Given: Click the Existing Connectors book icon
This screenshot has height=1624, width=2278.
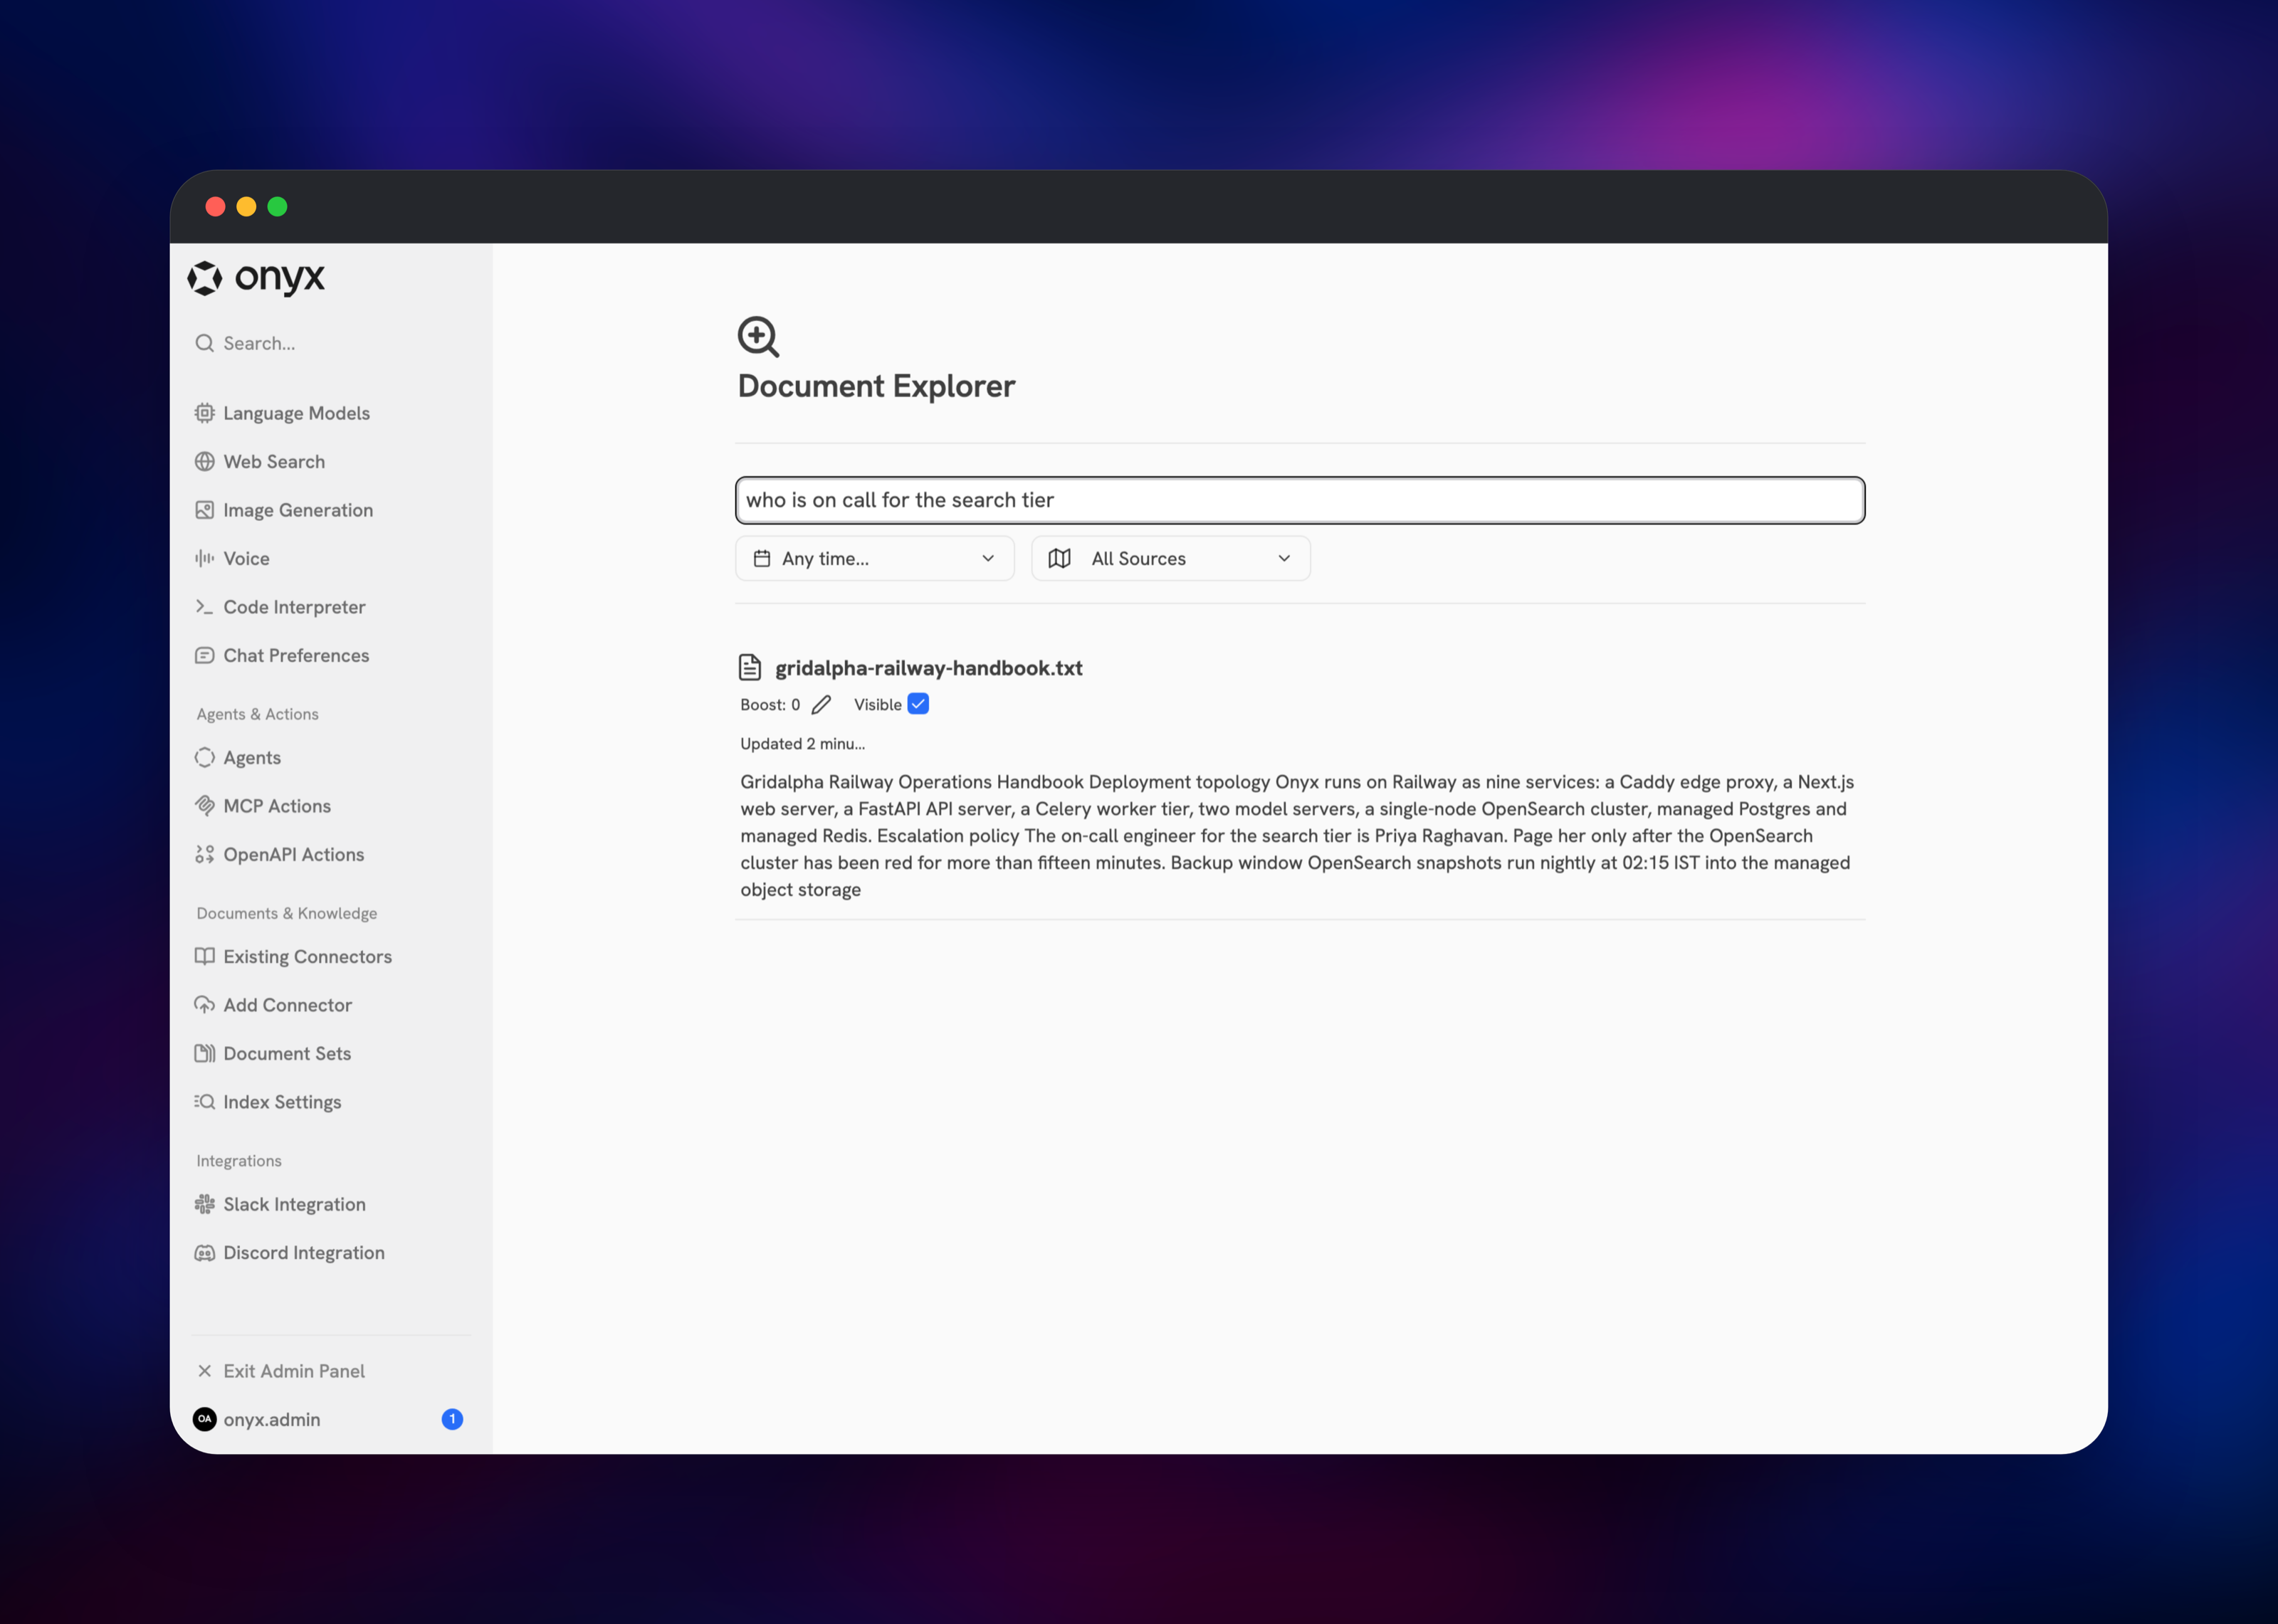Looking at the screenshot, I should point(205,956).
